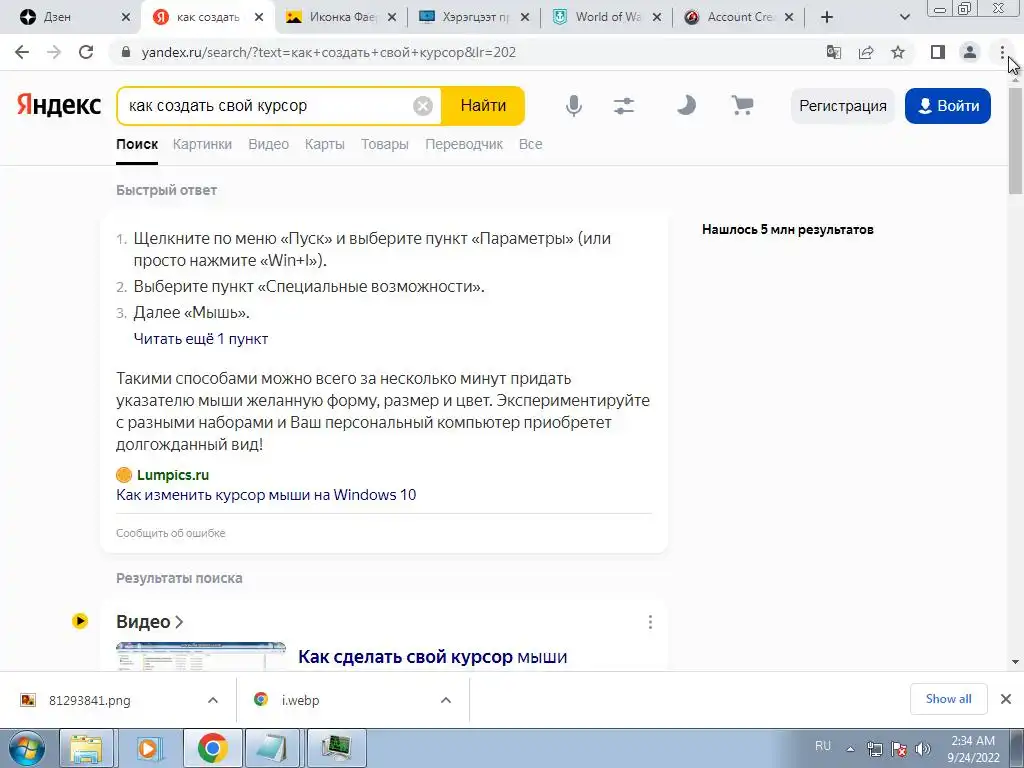The height and width of the screenshot is (768, 1024).
Task: Click the Регистрация button
Action: click(x=842, y=106)
